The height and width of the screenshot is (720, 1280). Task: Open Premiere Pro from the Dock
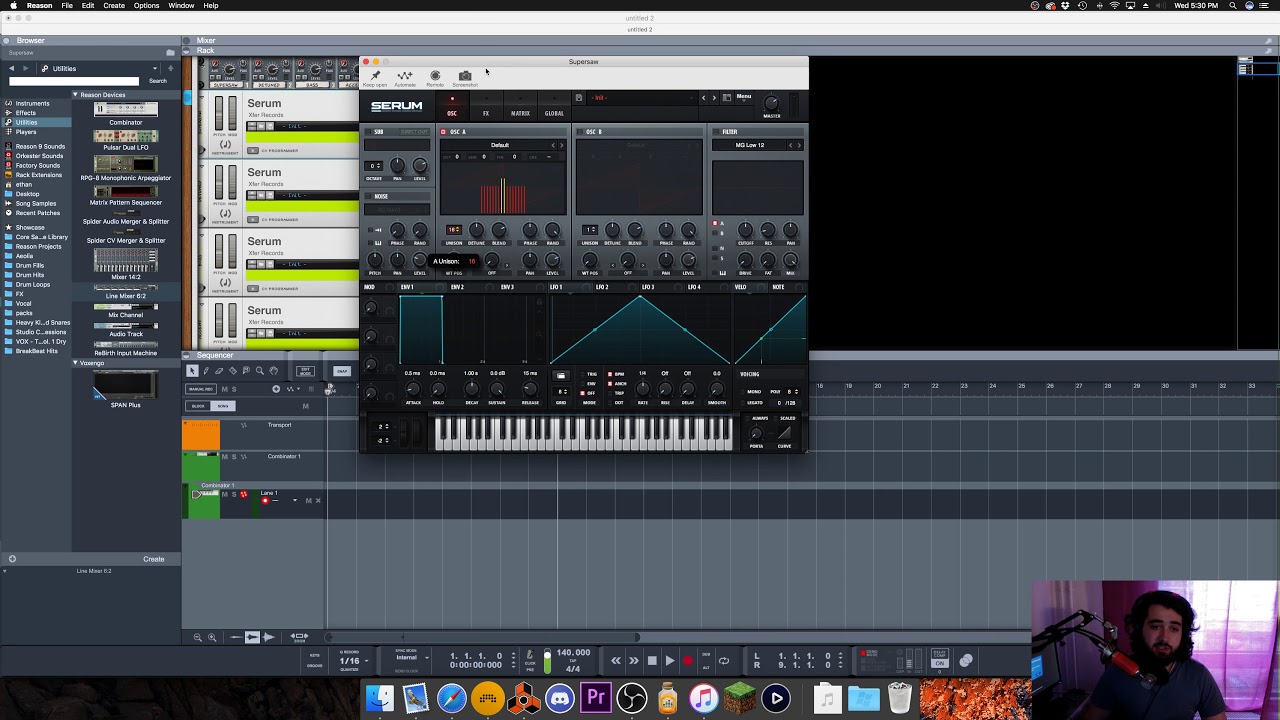[596, 698]
